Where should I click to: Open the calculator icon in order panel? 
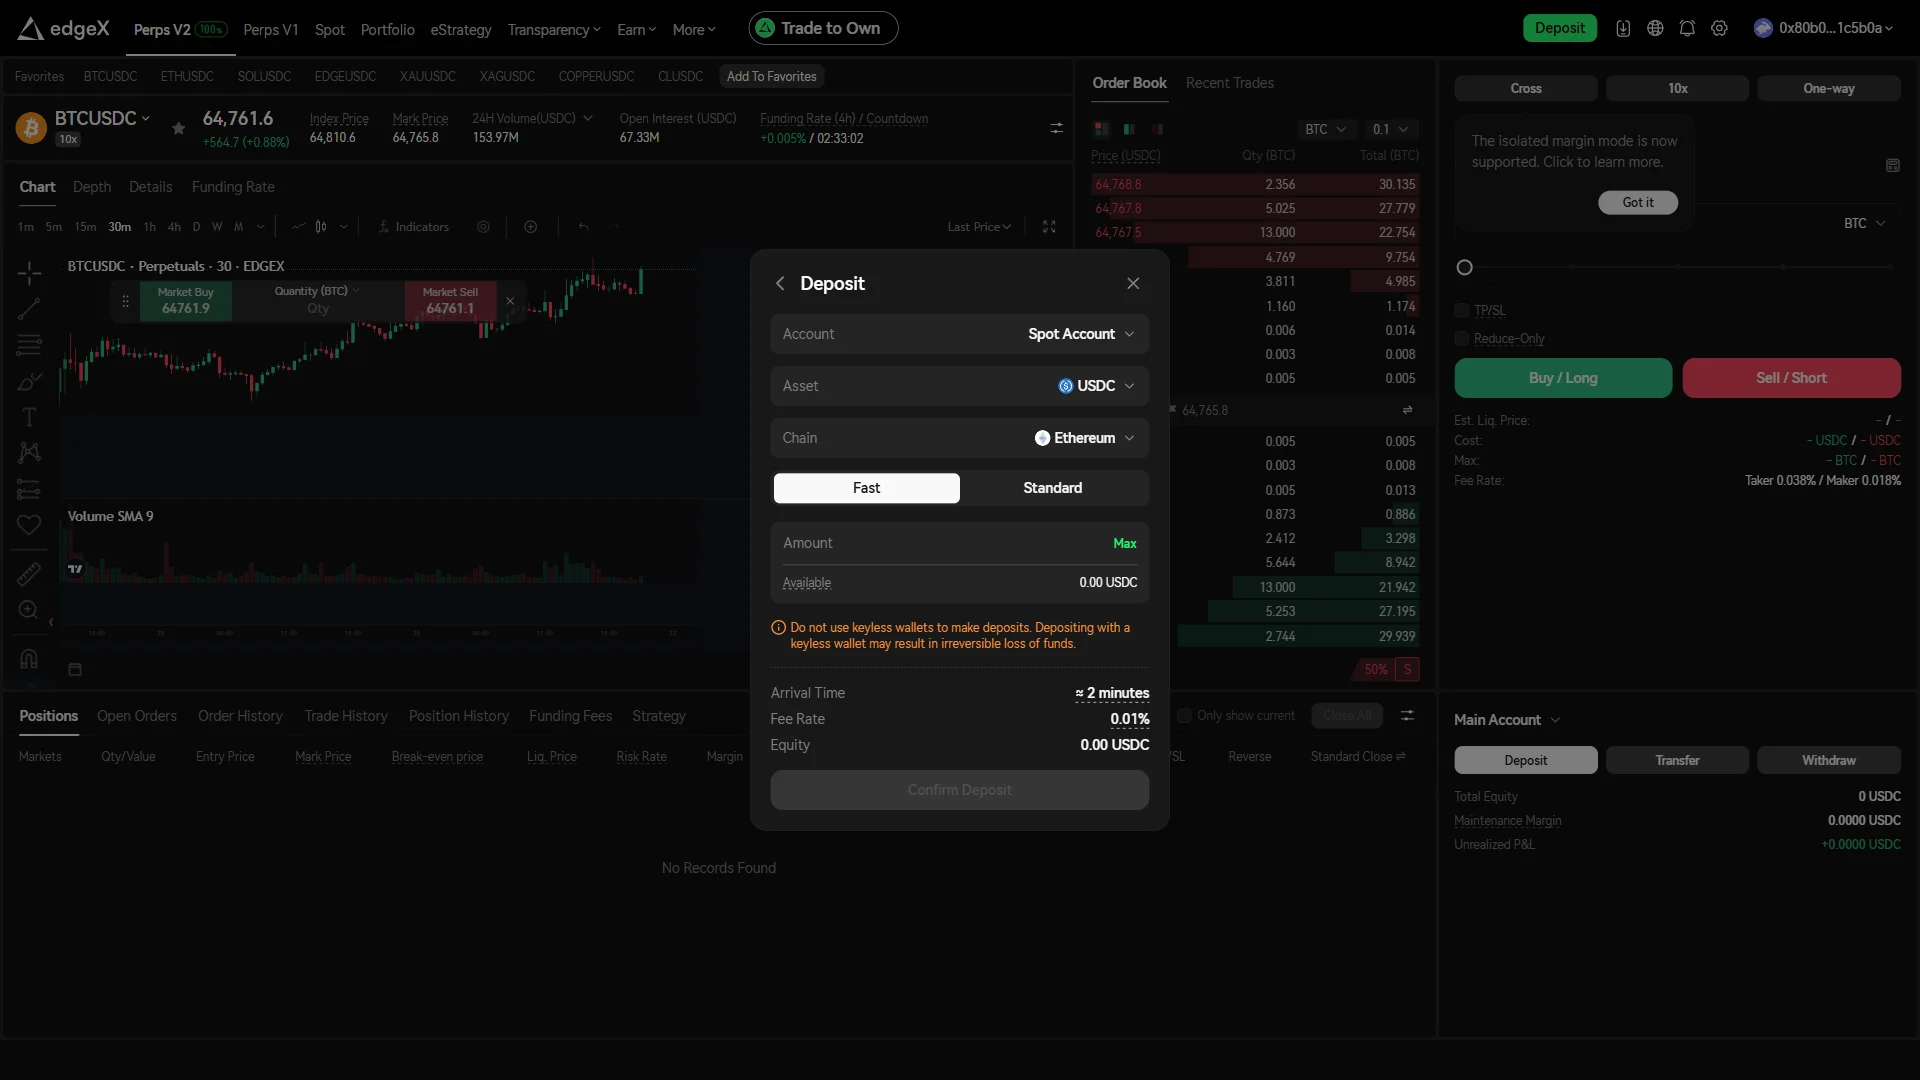click(x=1893, y=165)
